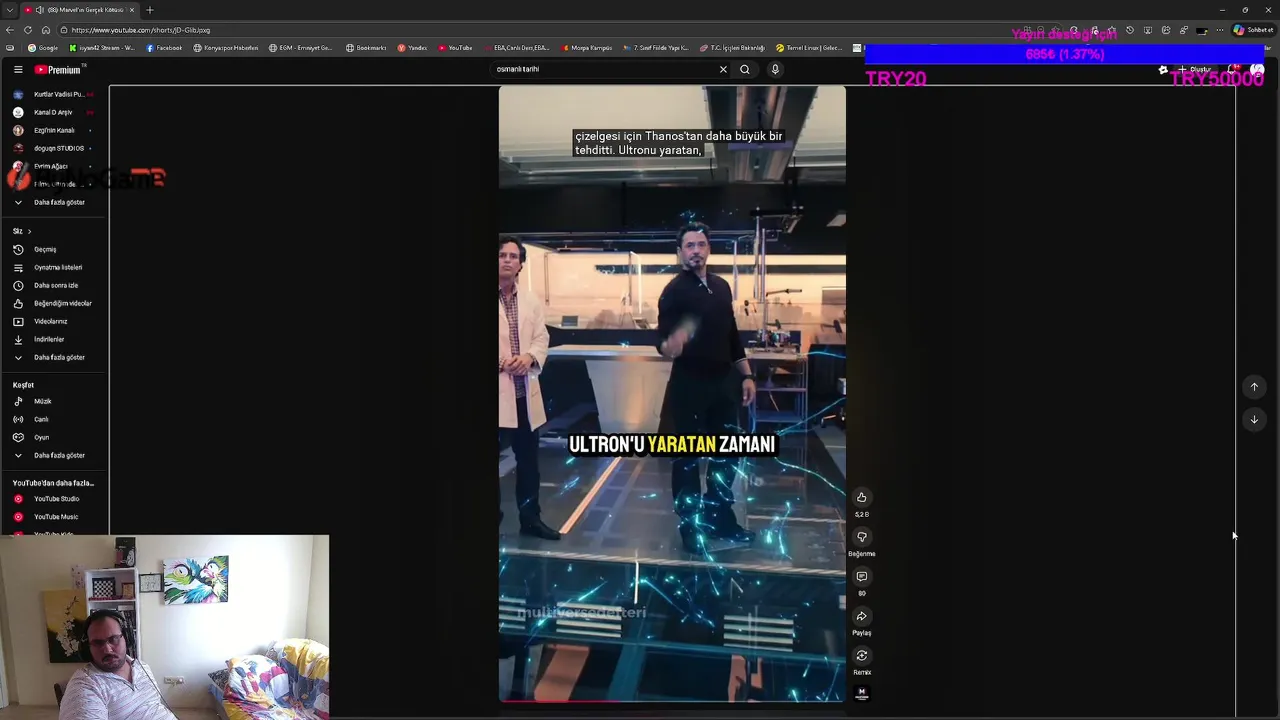1280x720 pixels.
Task: Open YouTube Studio in the sidebar
Action: 54,499
